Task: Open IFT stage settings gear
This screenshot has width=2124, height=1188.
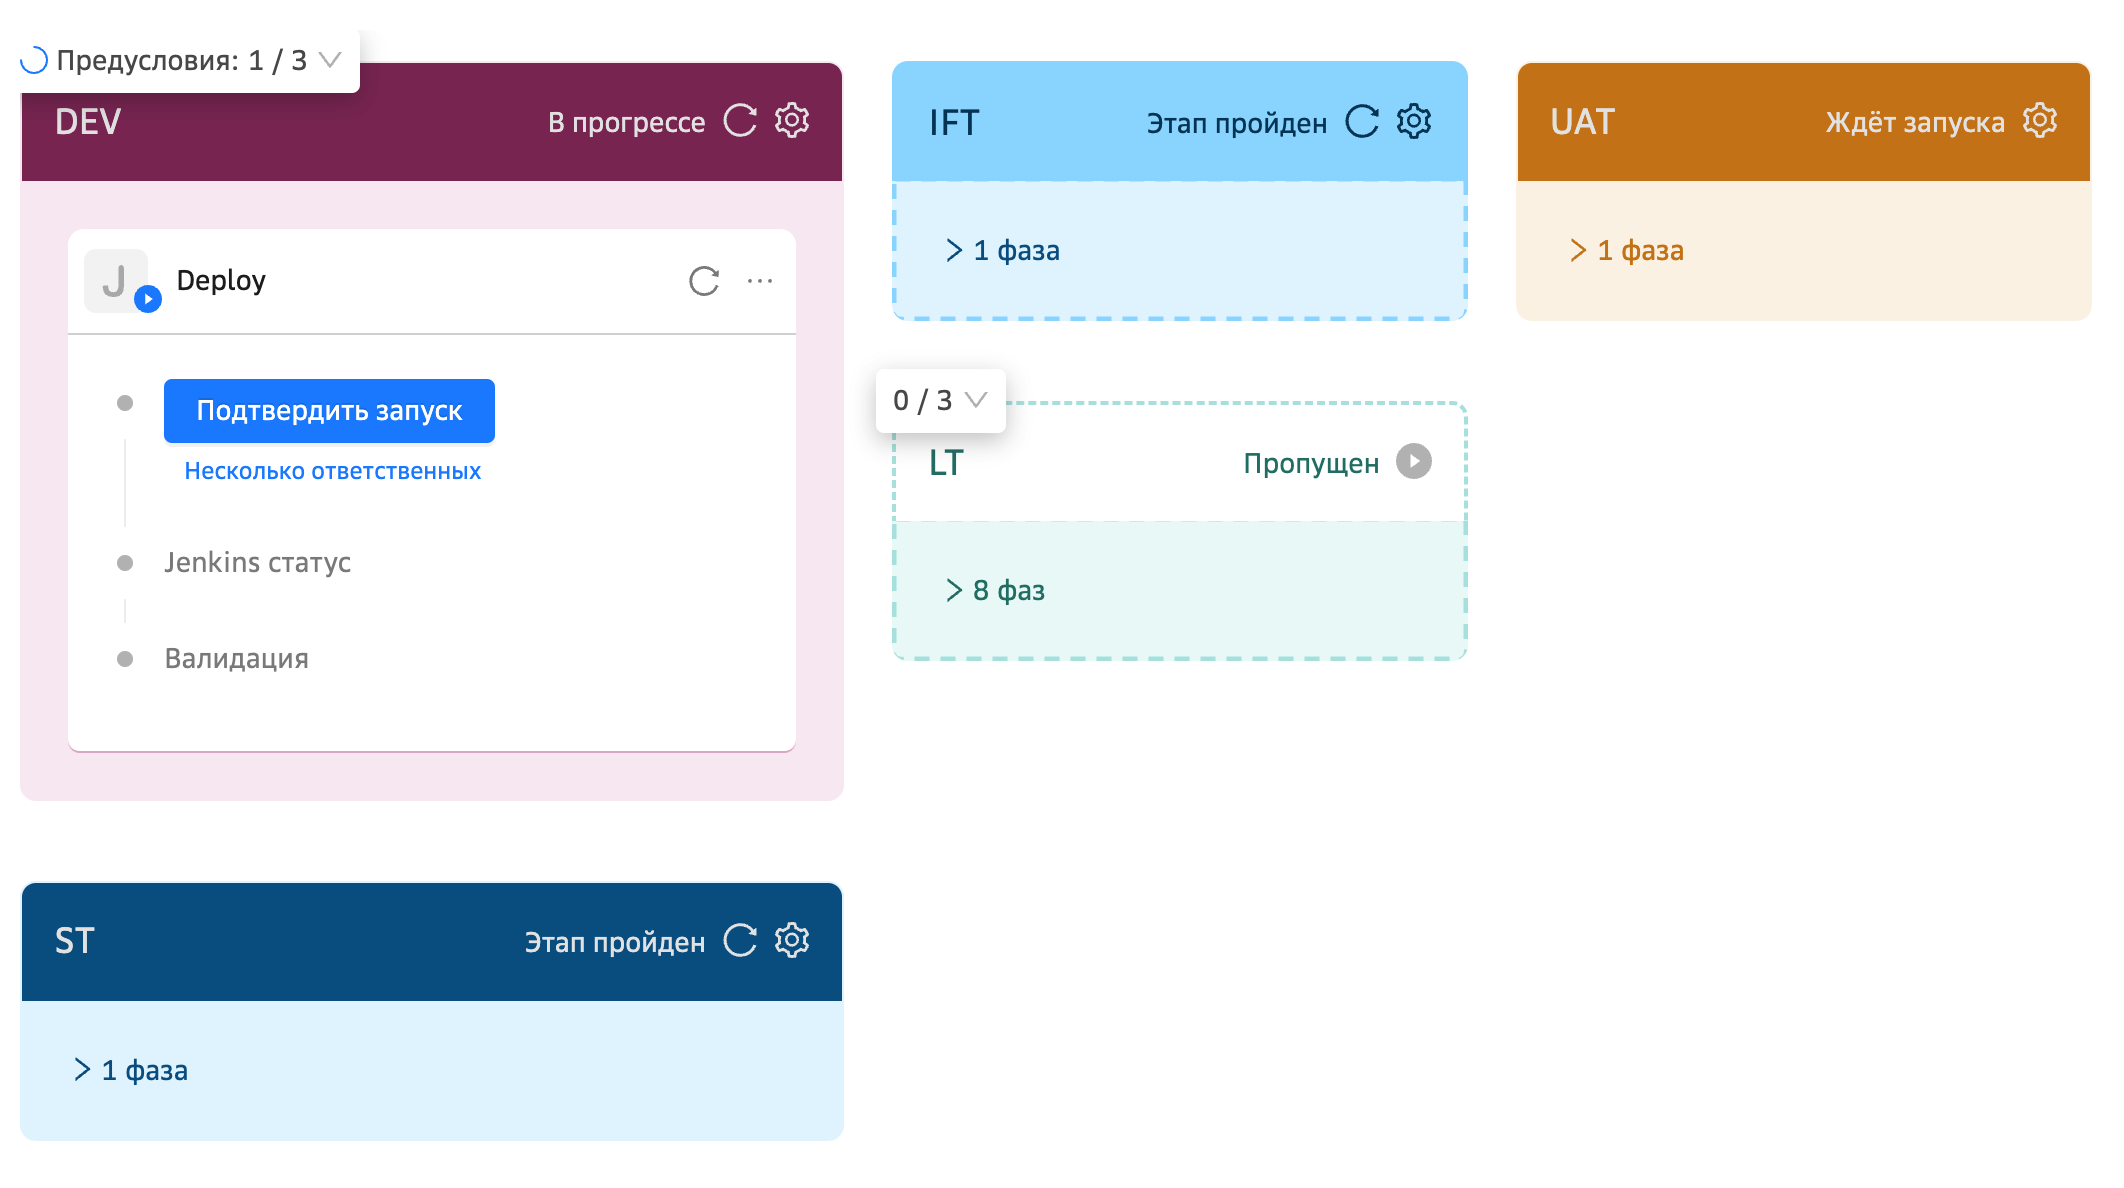Action: [x=1414, y=122]
